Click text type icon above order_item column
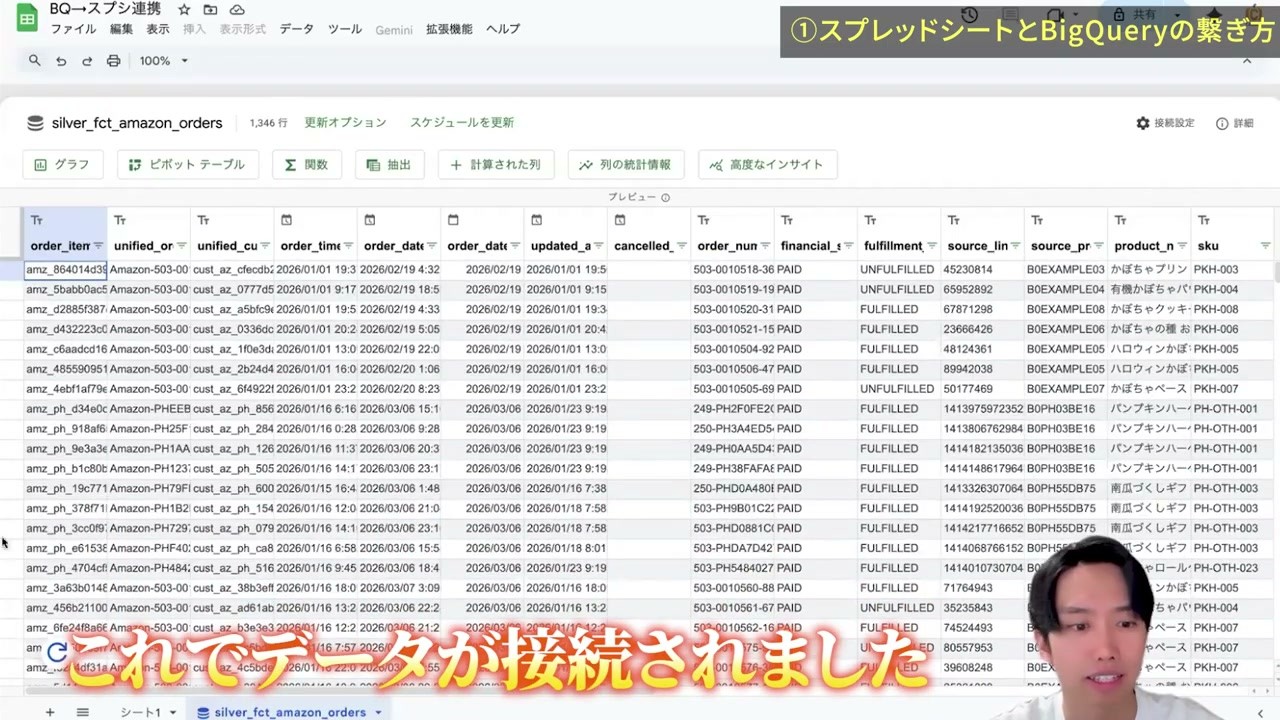The image size is (1280, 720). coord(37,220)
